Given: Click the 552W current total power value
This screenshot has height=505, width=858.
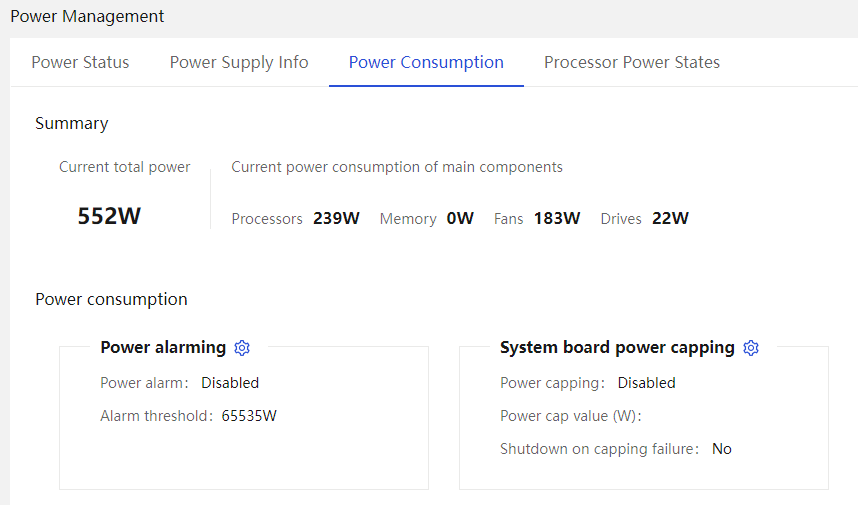Looking at the screenshot, I should pyautogui.click(x=109, y=216).
